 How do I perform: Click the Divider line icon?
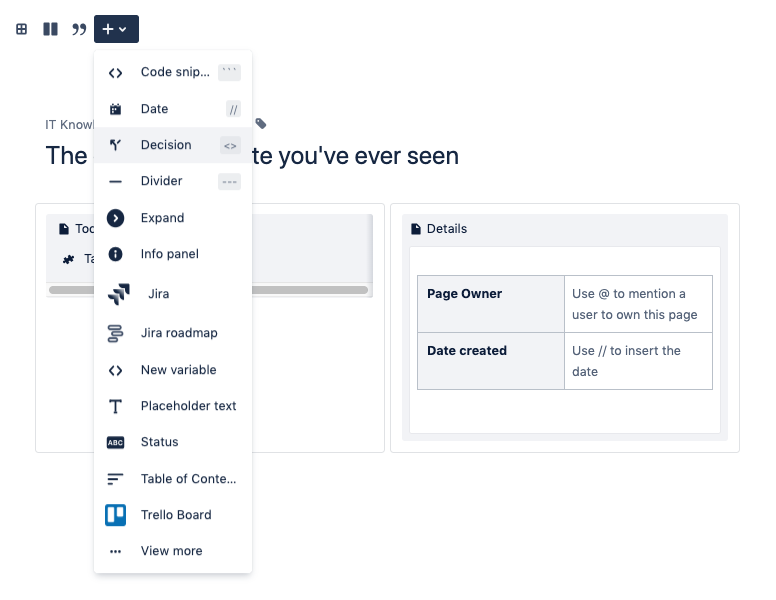(x=116, y=182)
